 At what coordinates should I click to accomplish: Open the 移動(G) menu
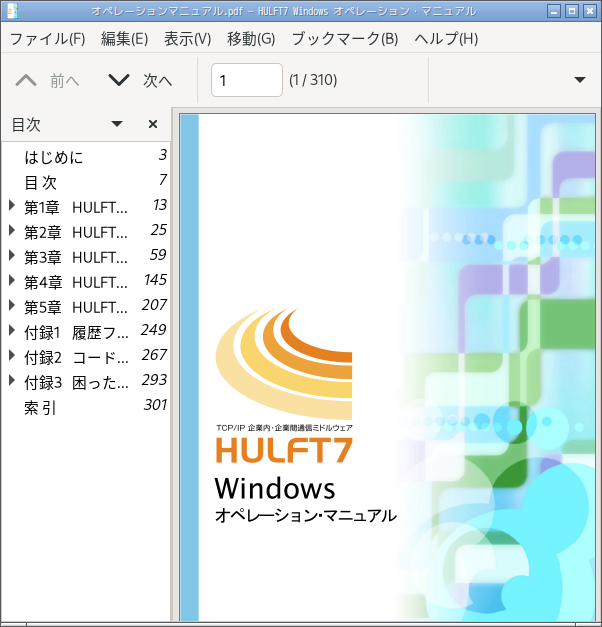coord(251,39)
